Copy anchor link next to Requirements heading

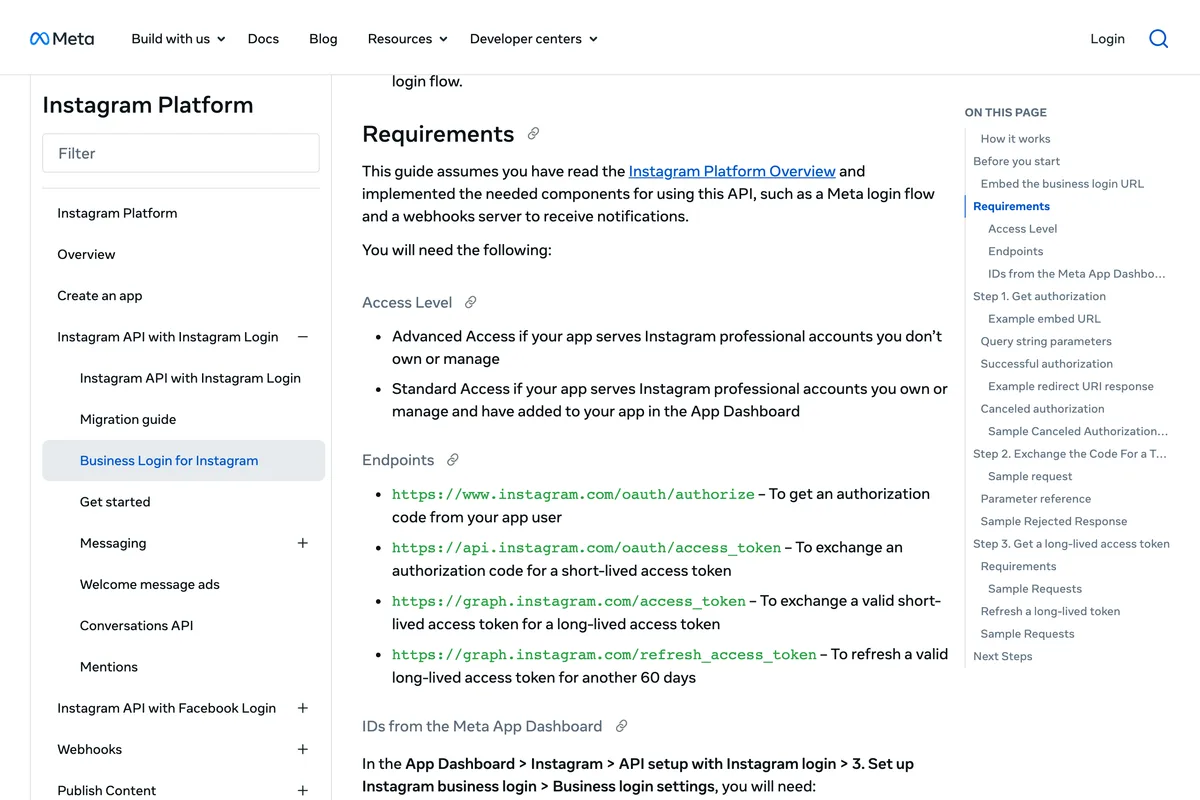coord(534,134)
